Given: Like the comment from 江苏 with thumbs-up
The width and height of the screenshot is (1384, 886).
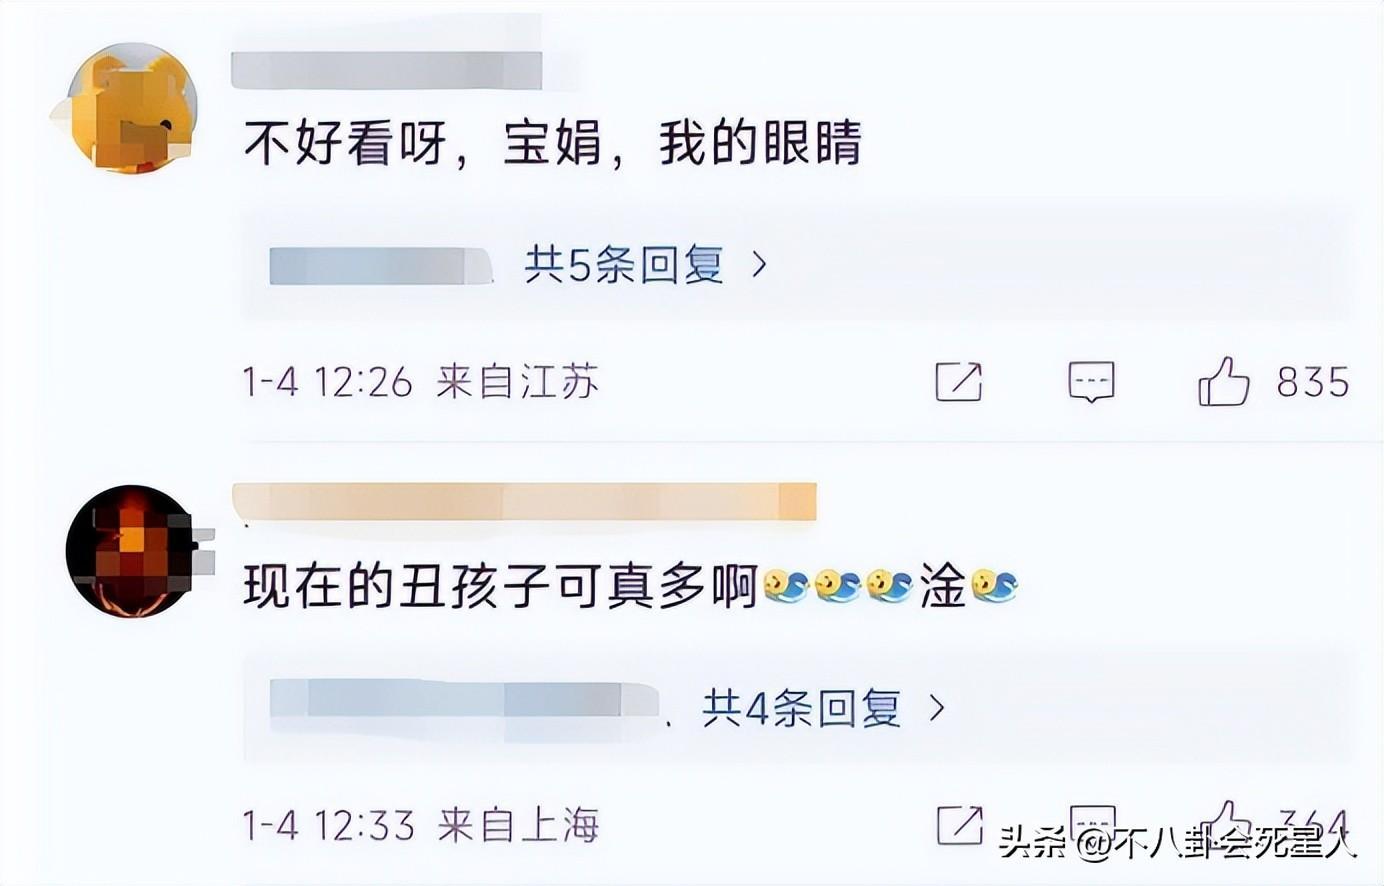Looking at the screenshot, I should (x=1223, y=381).
